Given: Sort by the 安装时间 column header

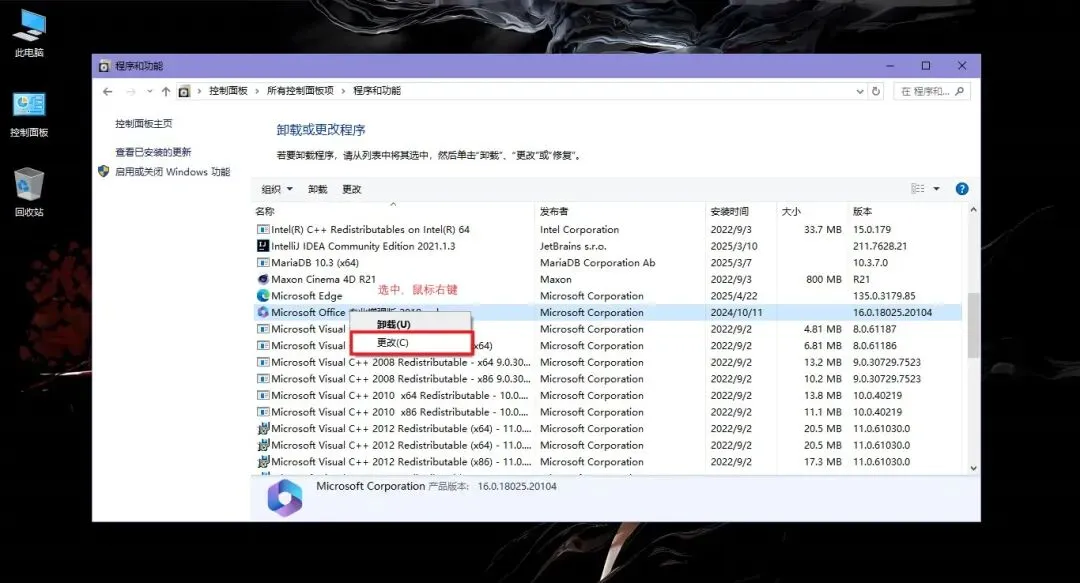Looking at the screenshot, I should [741, 212].
